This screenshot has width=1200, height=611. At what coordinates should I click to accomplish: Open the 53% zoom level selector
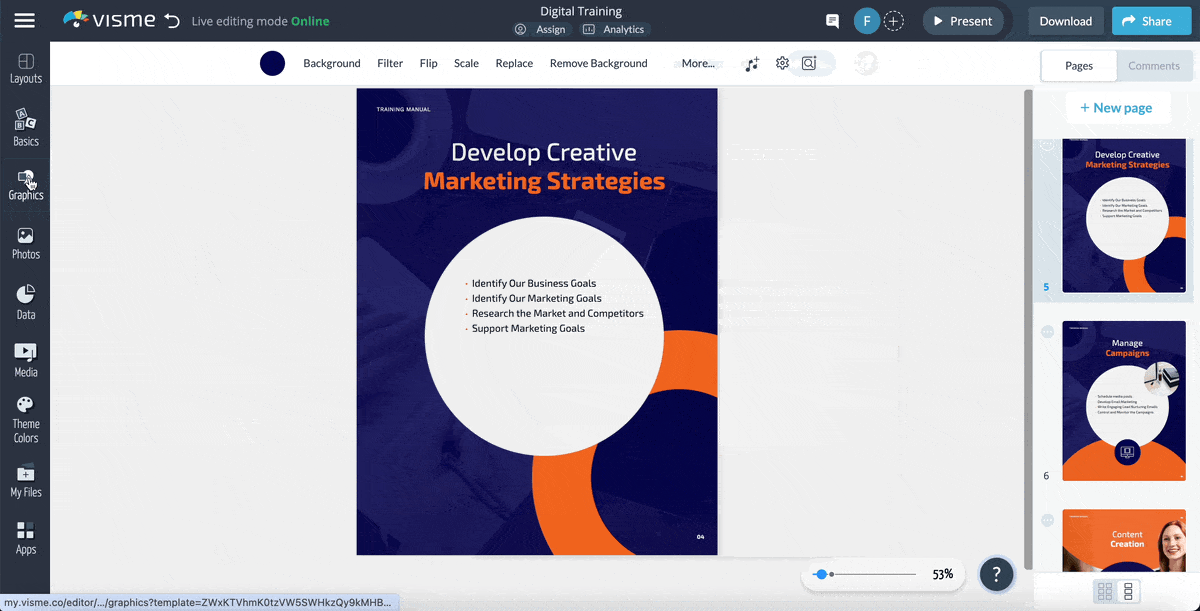(941, 574)
